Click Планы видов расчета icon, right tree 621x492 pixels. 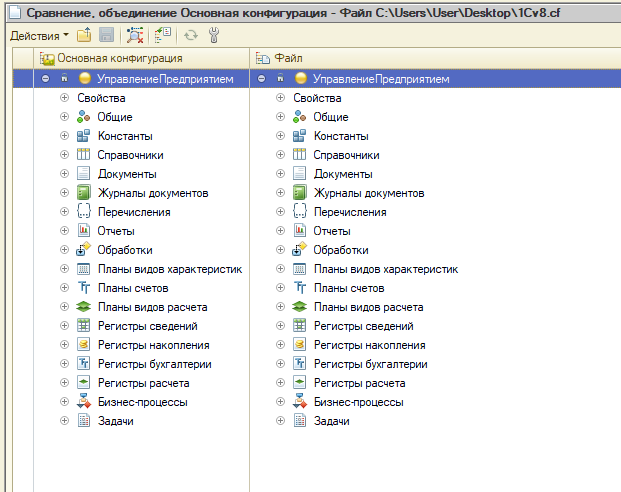point(299,307)
